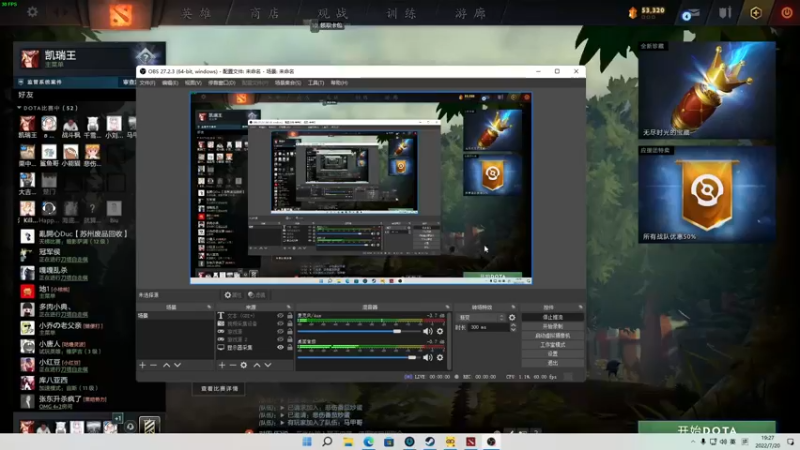
Task: Toggle visibility of 游戏源 2 source
Action: 280,339
